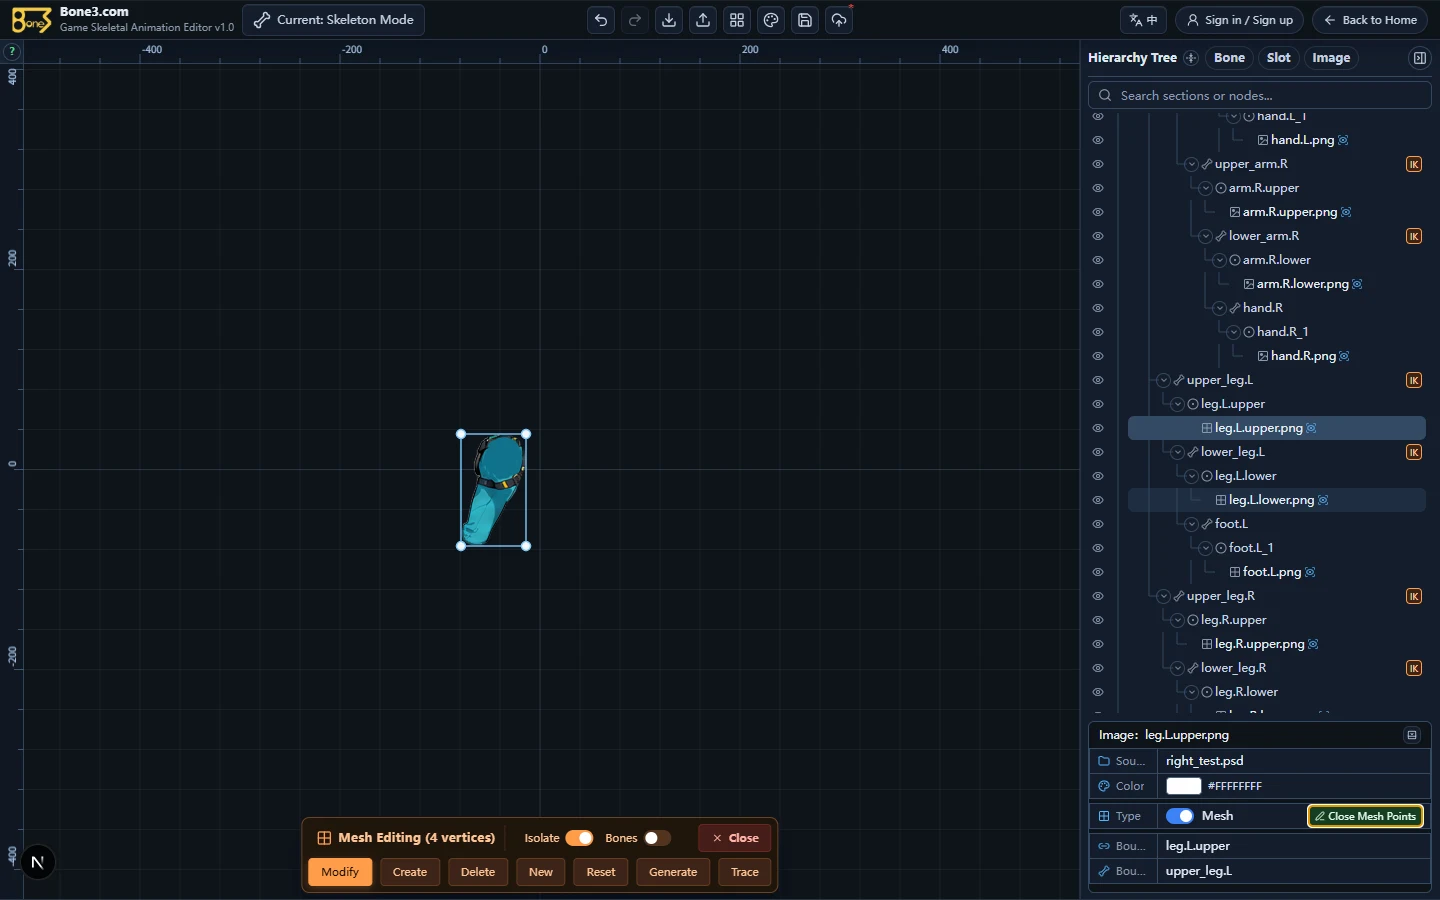1440x900 pixels.
Task: Toggle the Isolate switch off
Action: 579,838
